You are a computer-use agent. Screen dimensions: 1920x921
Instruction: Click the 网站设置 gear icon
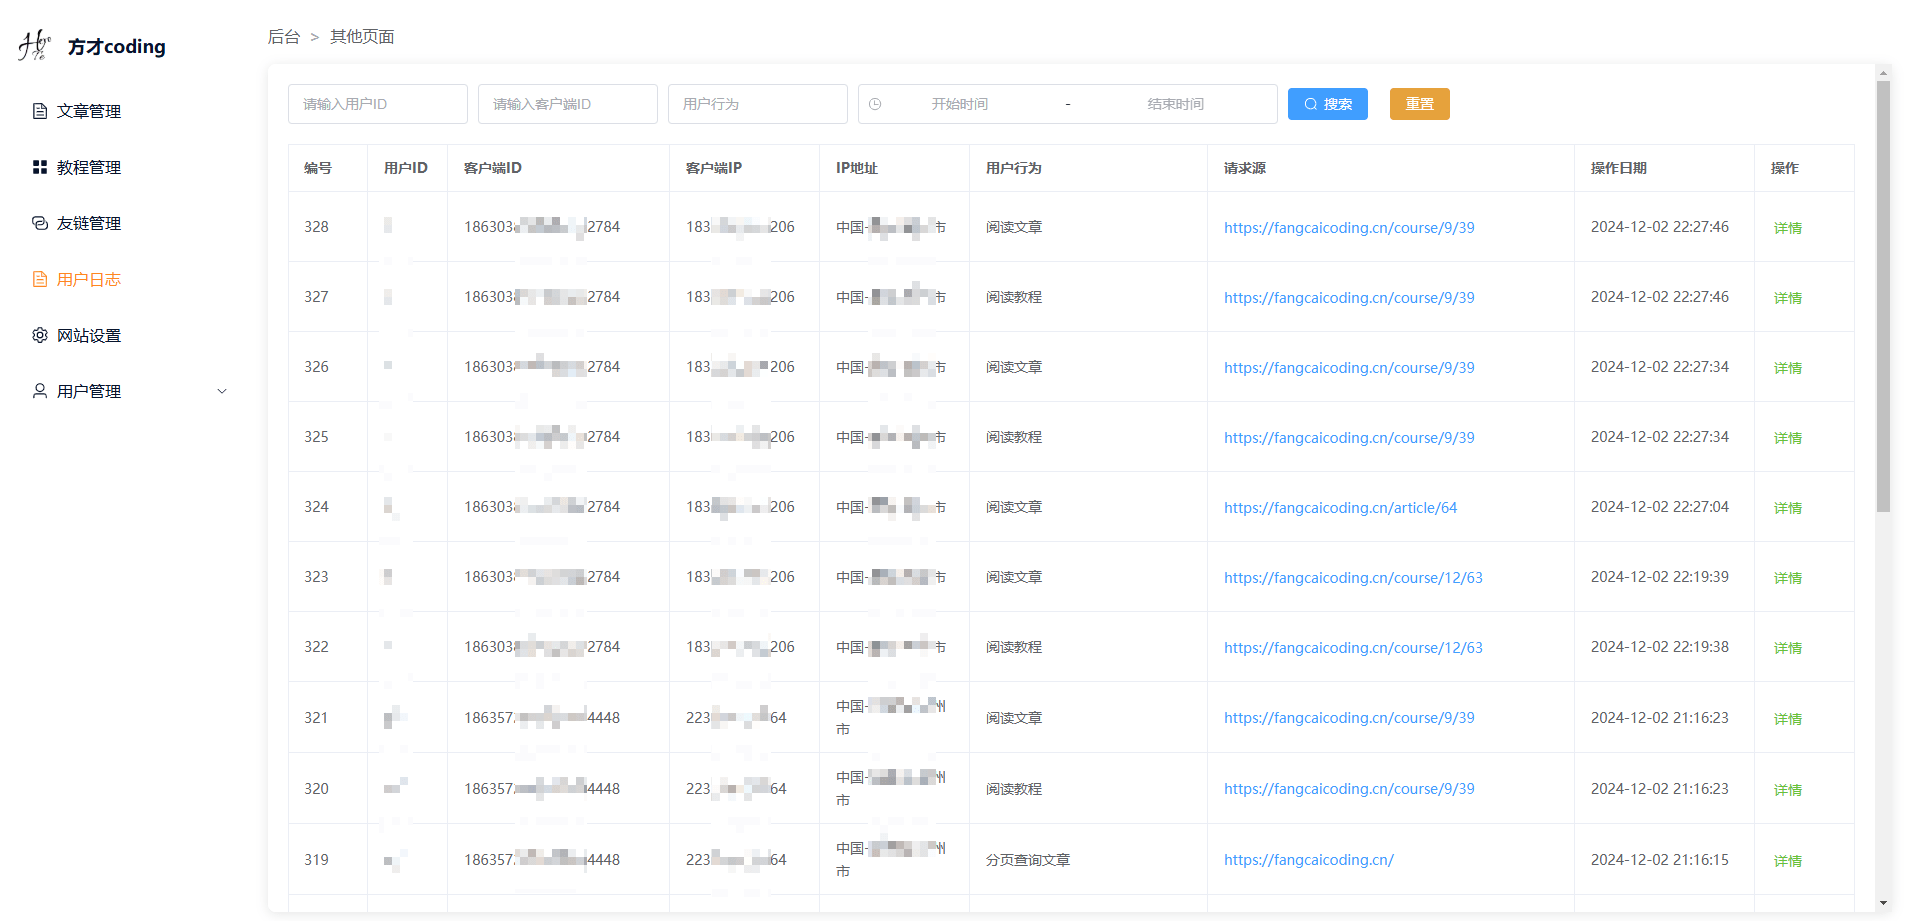coord(40,335)
